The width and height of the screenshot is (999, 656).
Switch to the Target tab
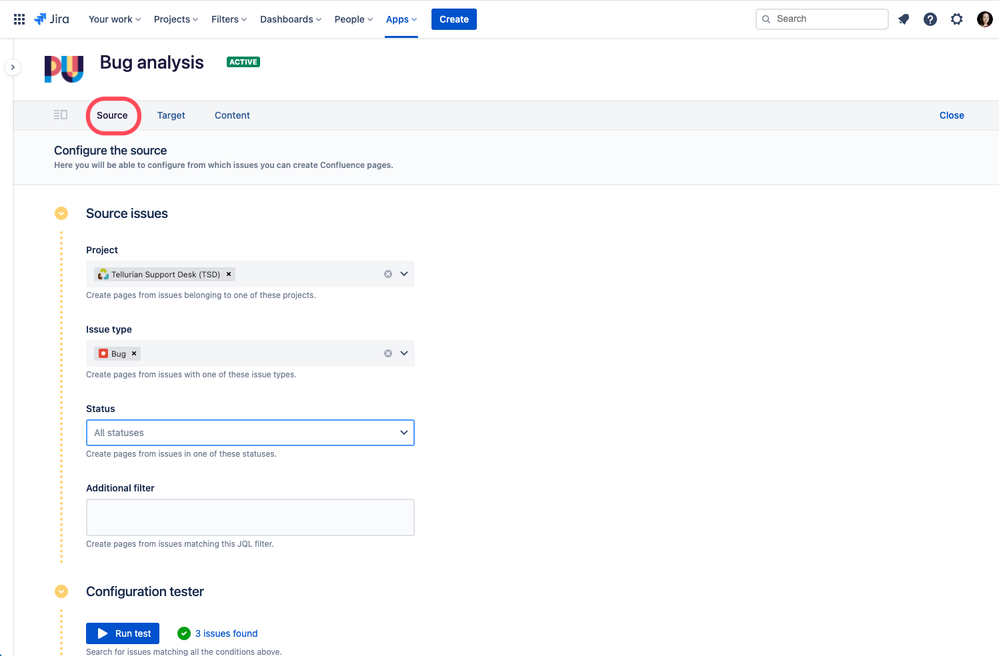170,115
